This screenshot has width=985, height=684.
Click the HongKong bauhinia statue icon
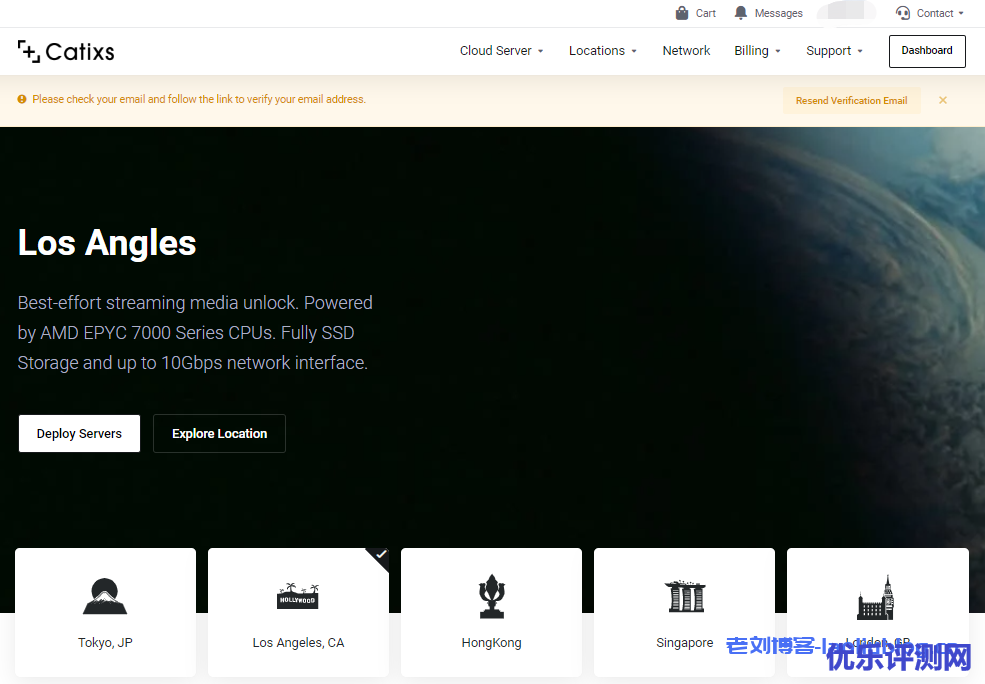491,596
